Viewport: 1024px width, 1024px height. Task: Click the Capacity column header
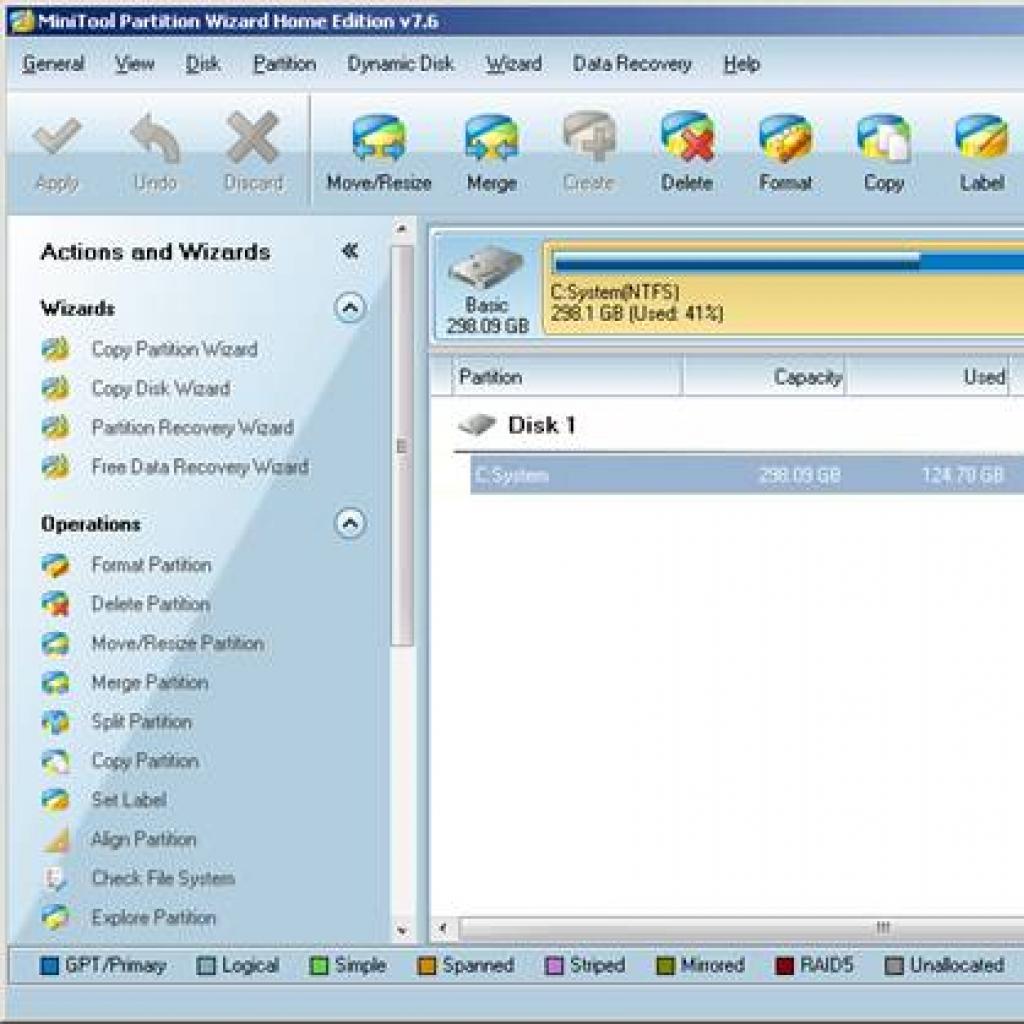click(765, 377)
